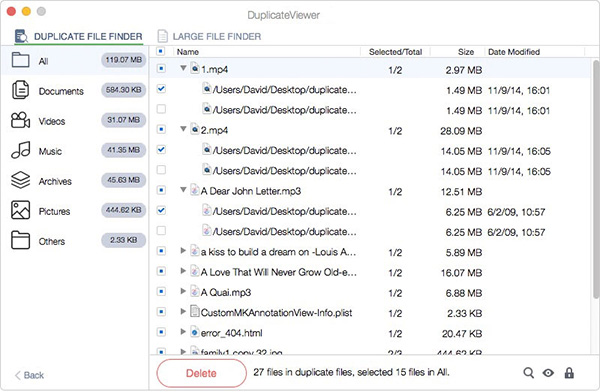600x392 pixels.
Task: Expand the a kiss to build a dream group
Action: 183,251
